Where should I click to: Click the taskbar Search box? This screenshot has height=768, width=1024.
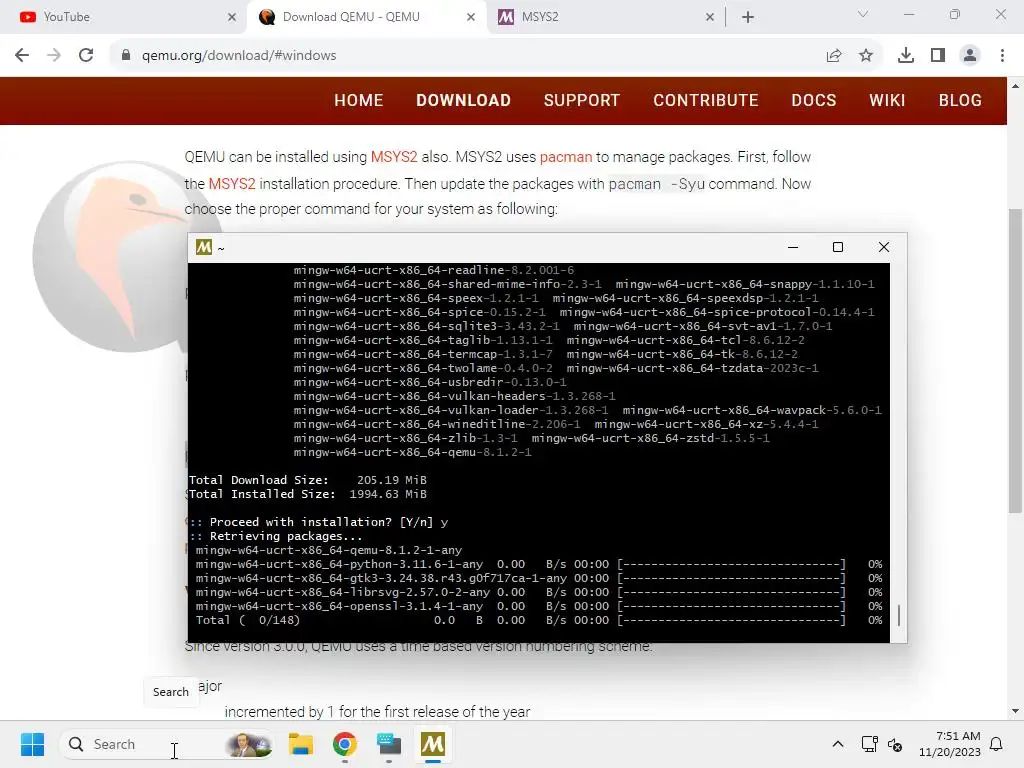(x=167, y=744)
